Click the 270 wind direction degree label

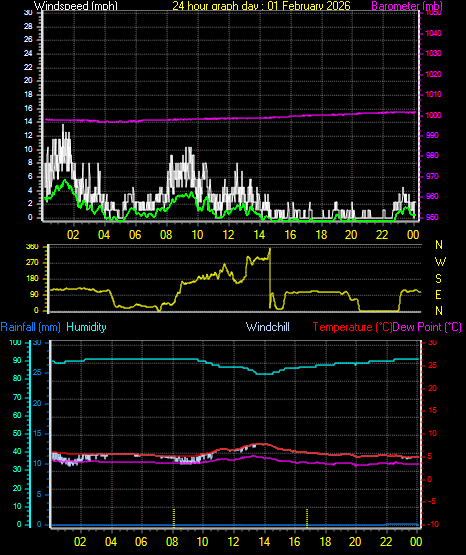coord(33,263)
